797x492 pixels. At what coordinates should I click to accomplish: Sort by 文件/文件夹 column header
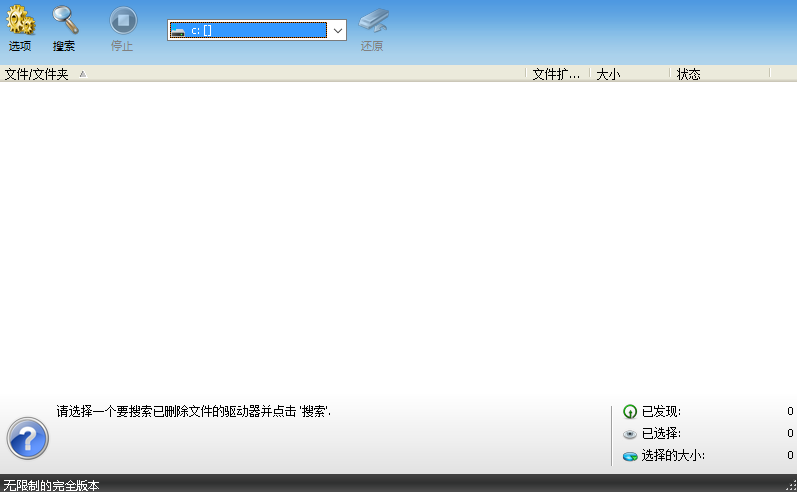click(x=262, y=74)
